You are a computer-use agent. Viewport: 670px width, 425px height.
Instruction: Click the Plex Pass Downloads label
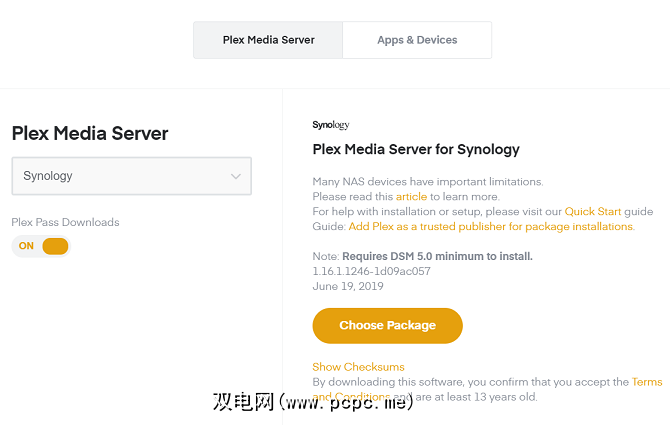tap(65, 222)
